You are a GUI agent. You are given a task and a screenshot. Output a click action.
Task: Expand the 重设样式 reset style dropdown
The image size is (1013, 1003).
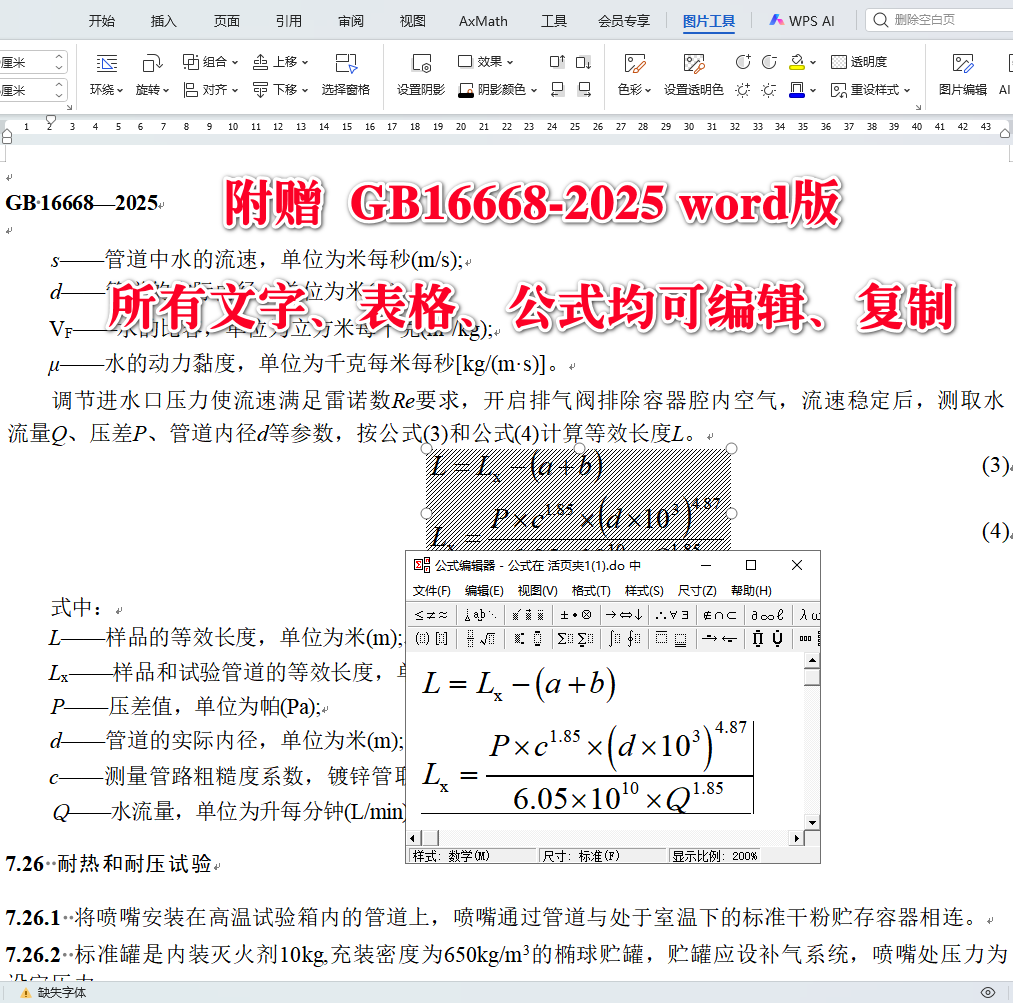[906, 90]
